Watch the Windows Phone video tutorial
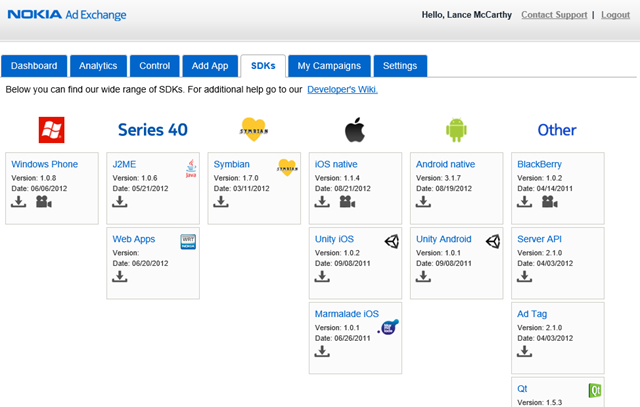The image size is (640, 407). (44, 202)
